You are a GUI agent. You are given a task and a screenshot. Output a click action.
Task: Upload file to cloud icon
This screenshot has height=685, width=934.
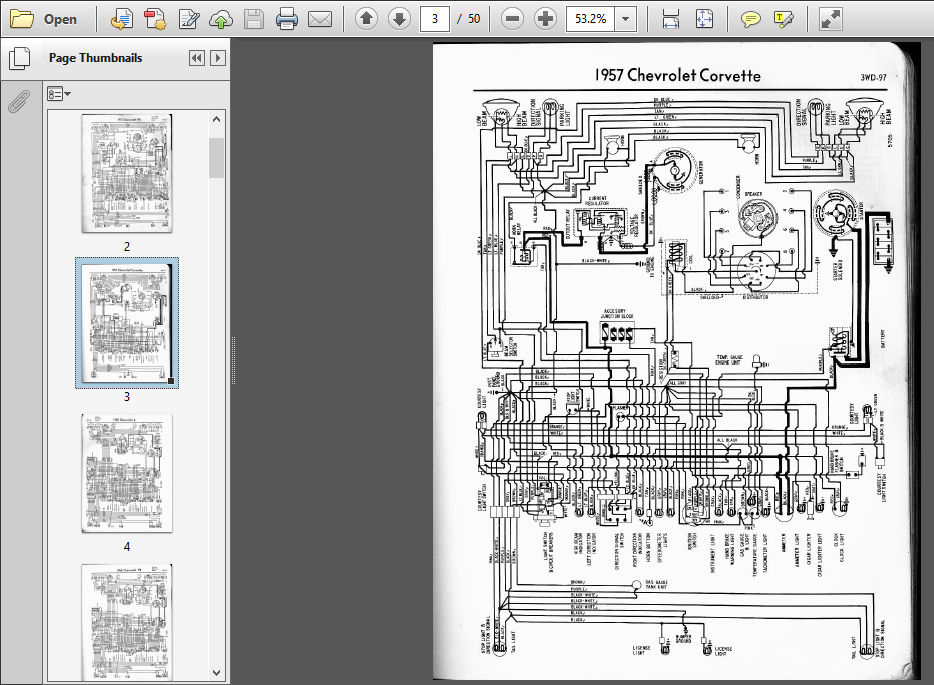click(221, 19)
